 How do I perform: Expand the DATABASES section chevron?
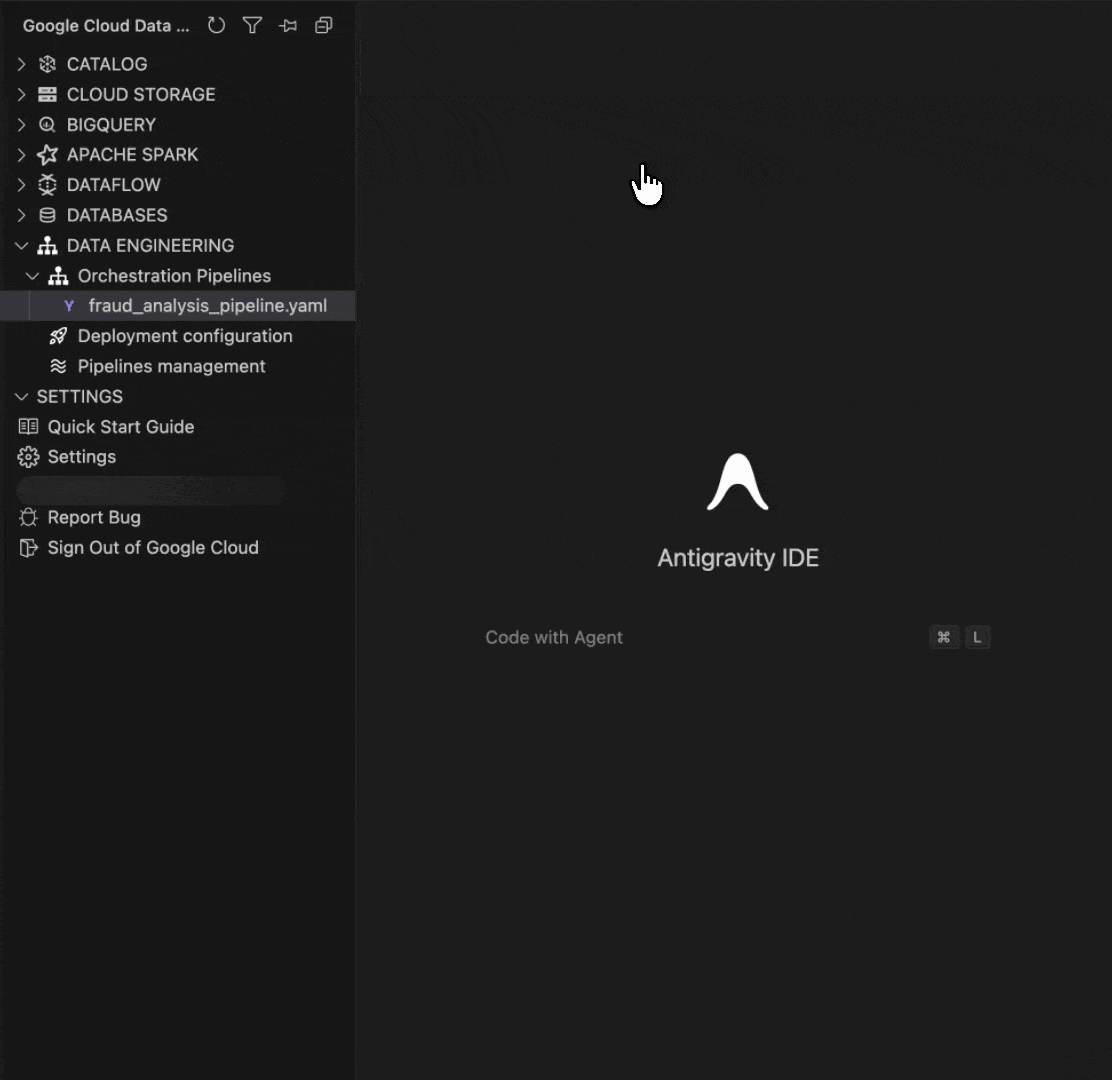(x=21, y=216)
